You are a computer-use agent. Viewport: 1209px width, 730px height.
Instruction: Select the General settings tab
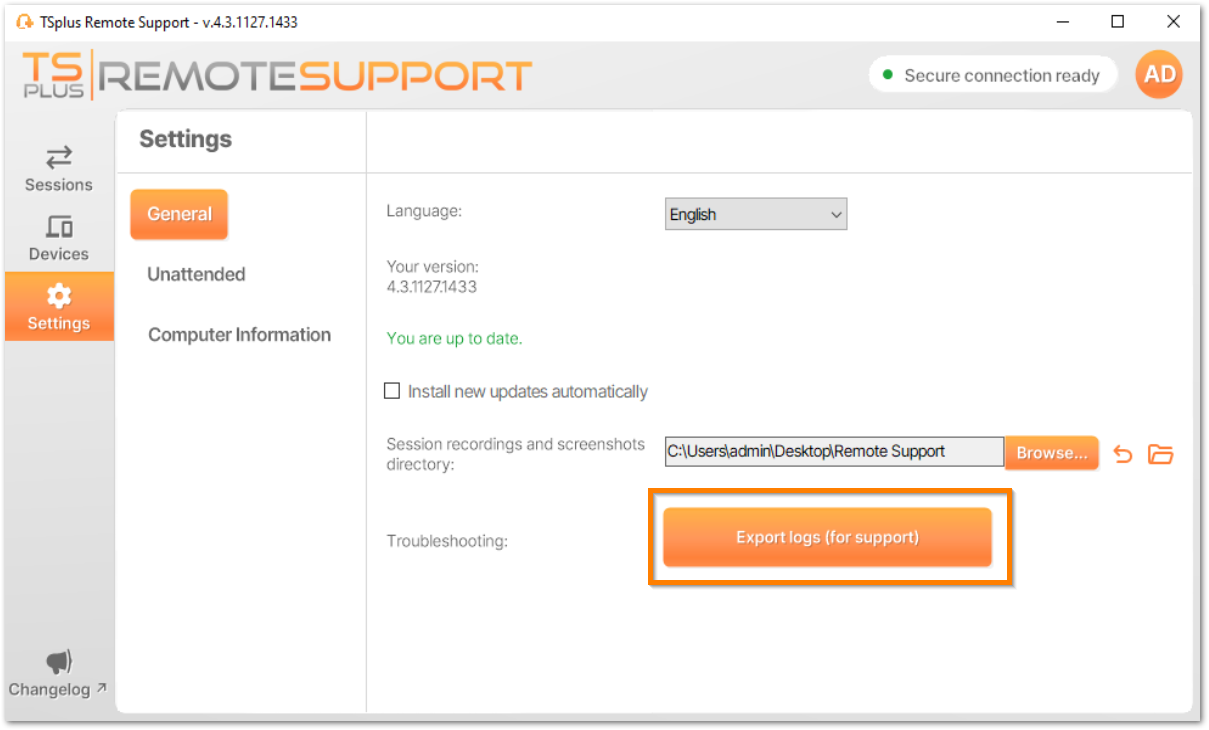coord(179,214)
